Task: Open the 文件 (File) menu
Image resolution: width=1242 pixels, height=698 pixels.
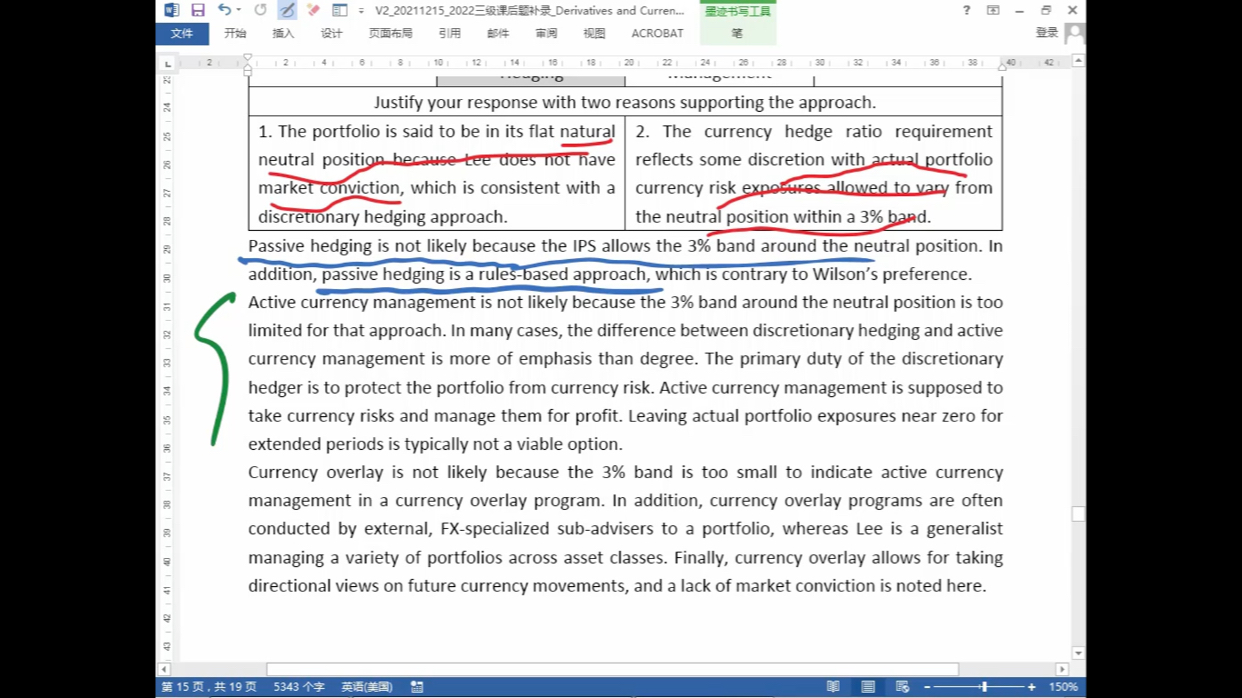Action: coord(182,33)
